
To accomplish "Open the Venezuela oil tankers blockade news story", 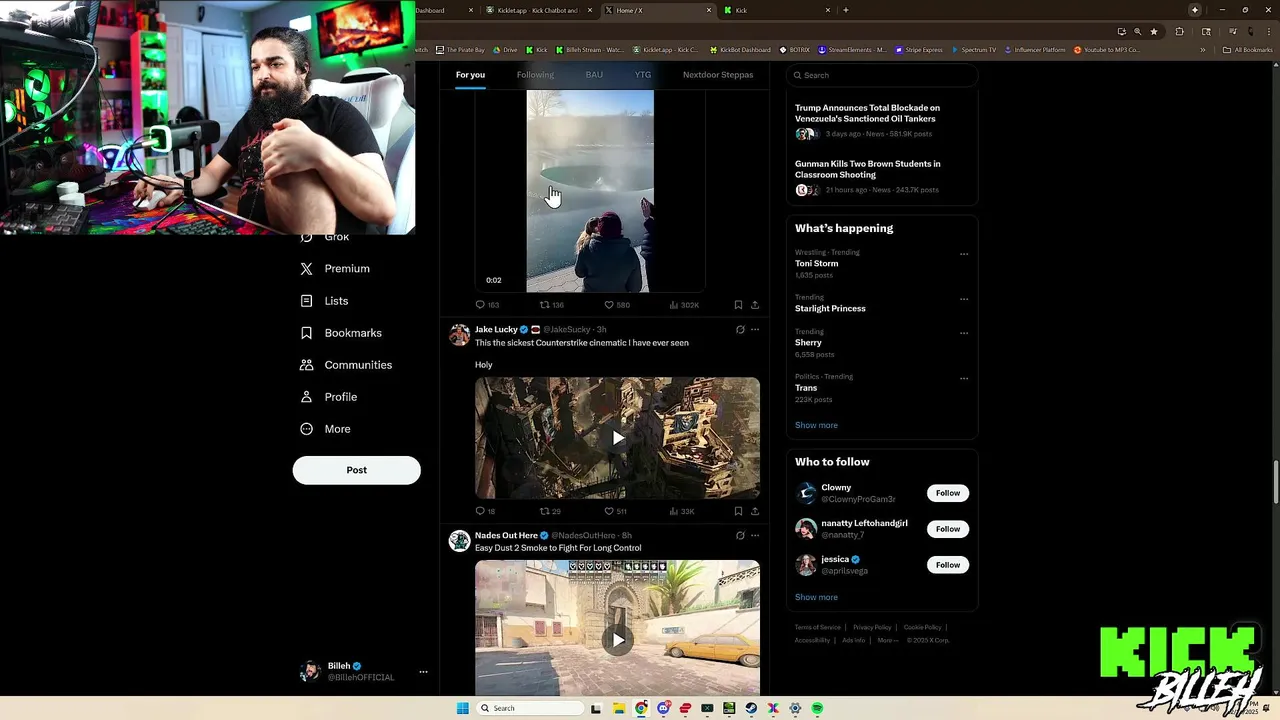I will (x=867, y=113).
